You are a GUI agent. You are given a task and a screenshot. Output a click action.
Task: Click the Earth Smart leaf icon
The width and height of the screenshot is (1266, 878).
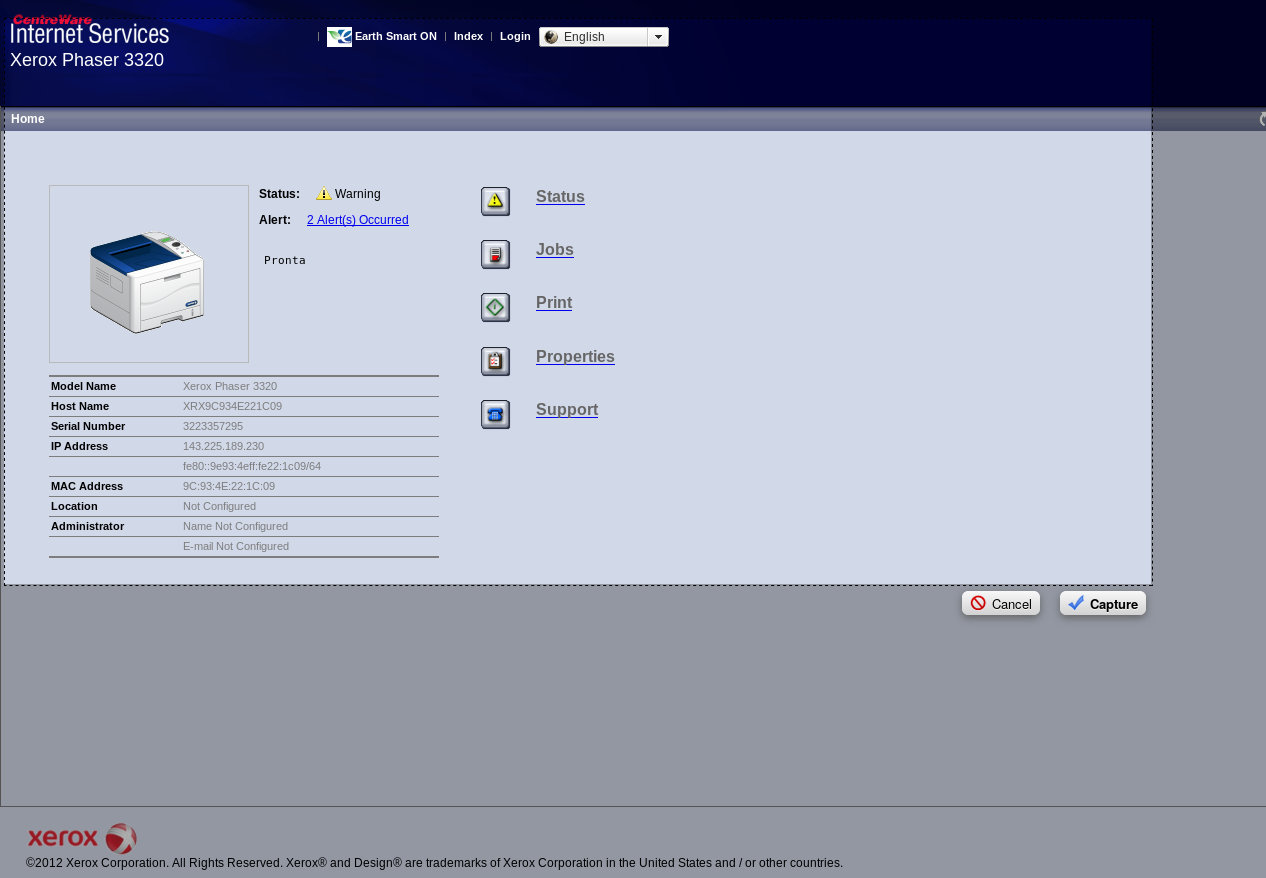[339, 37]
